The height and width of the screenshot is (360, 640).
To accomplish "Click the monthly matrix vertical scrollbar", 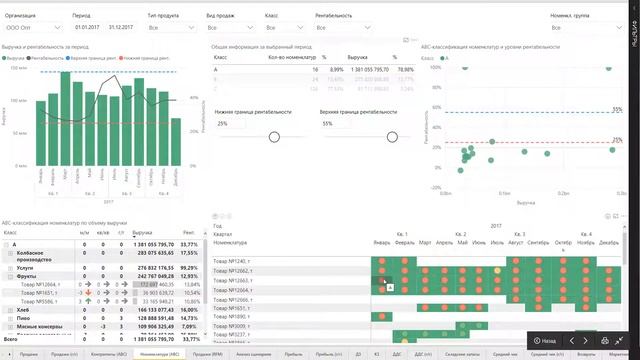I will (624, 248).
